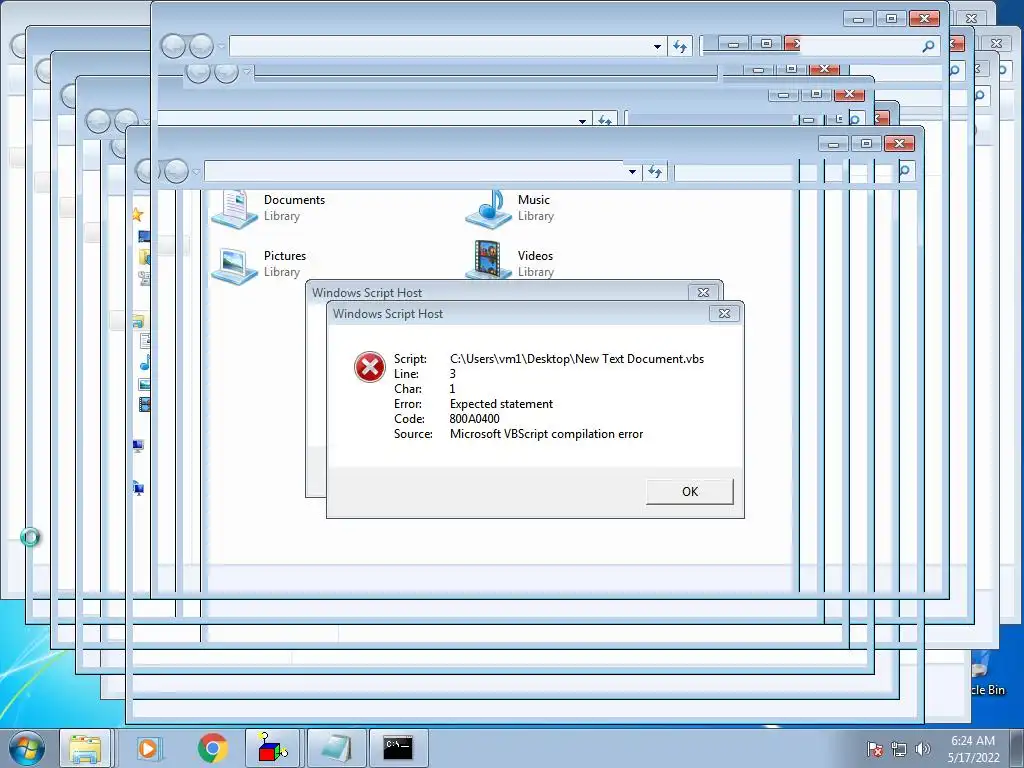The width and height of the screenshot is (1024, 768).
Task: Expand address bar dropdown in the Libraries window
Action: tap(632, 172)
